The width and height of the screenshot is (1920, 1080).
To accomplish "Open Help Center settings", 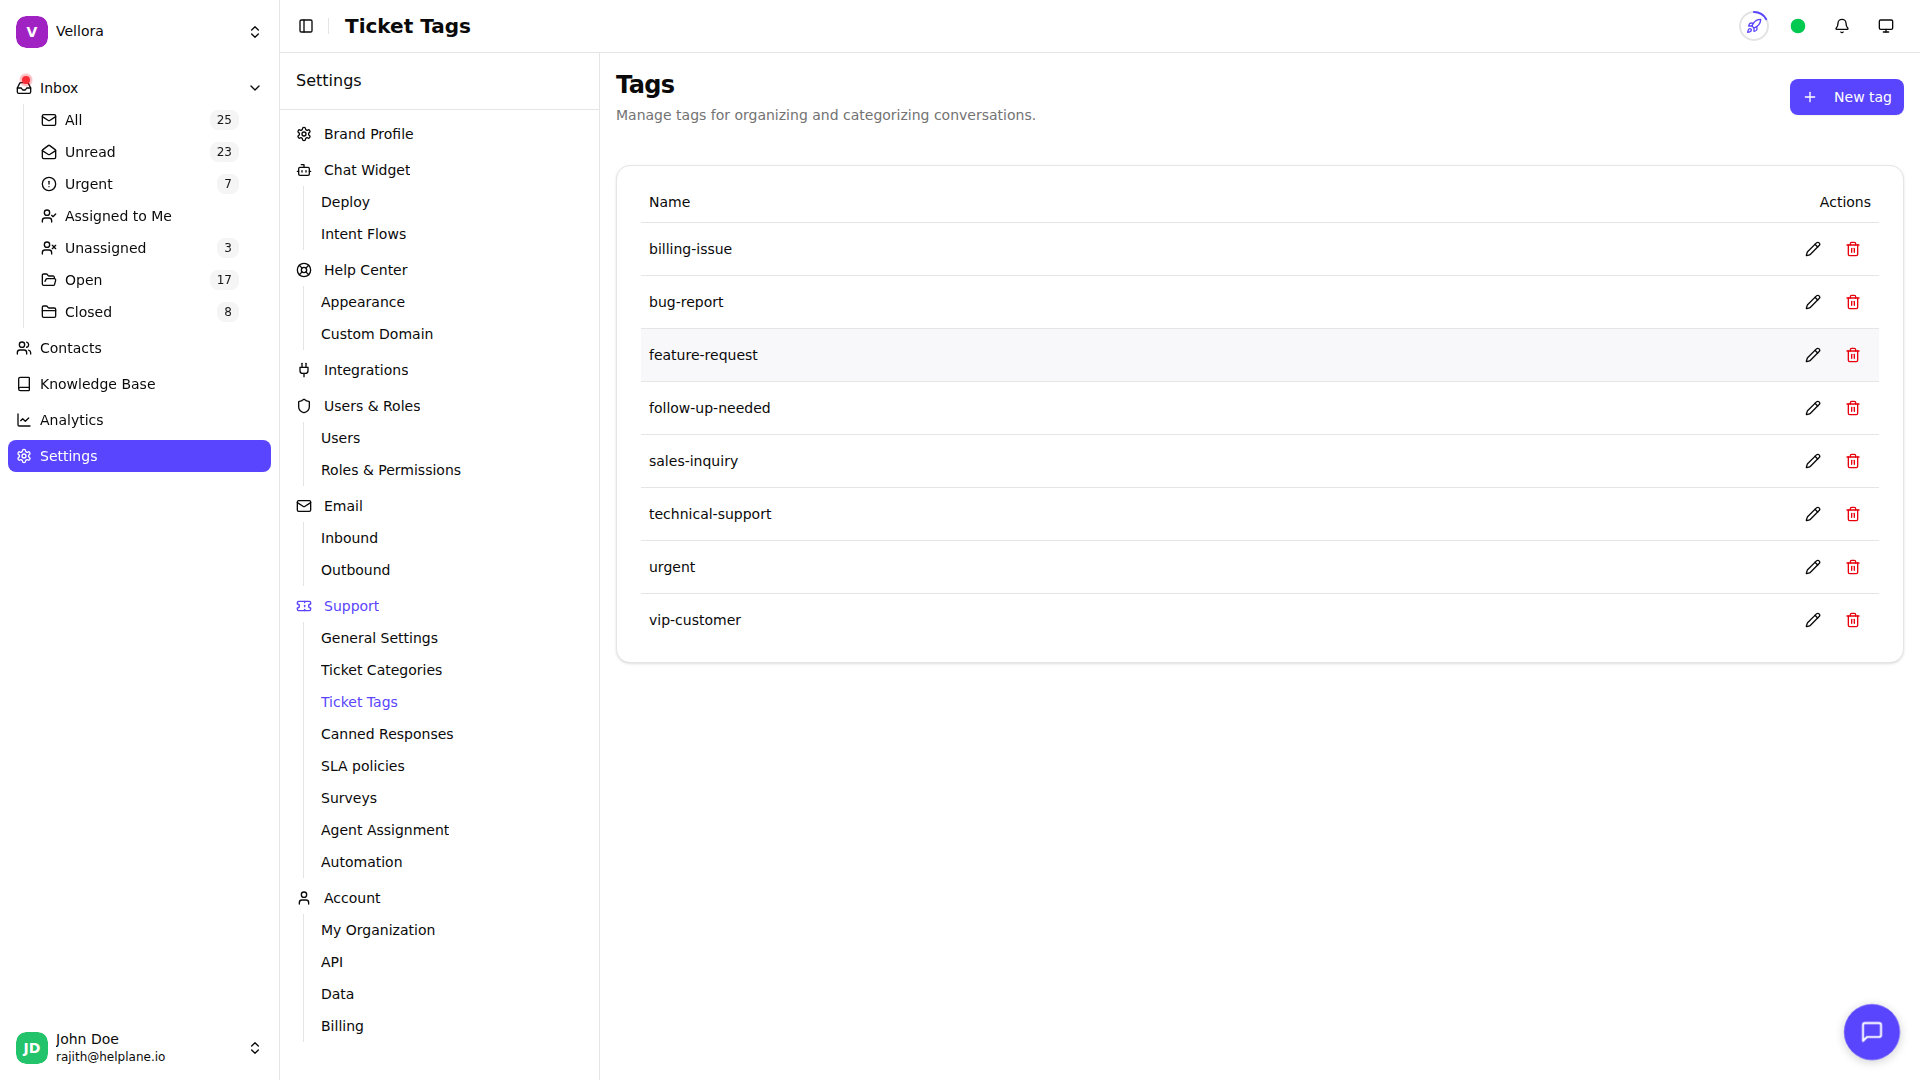I will [x=365, y=270].
